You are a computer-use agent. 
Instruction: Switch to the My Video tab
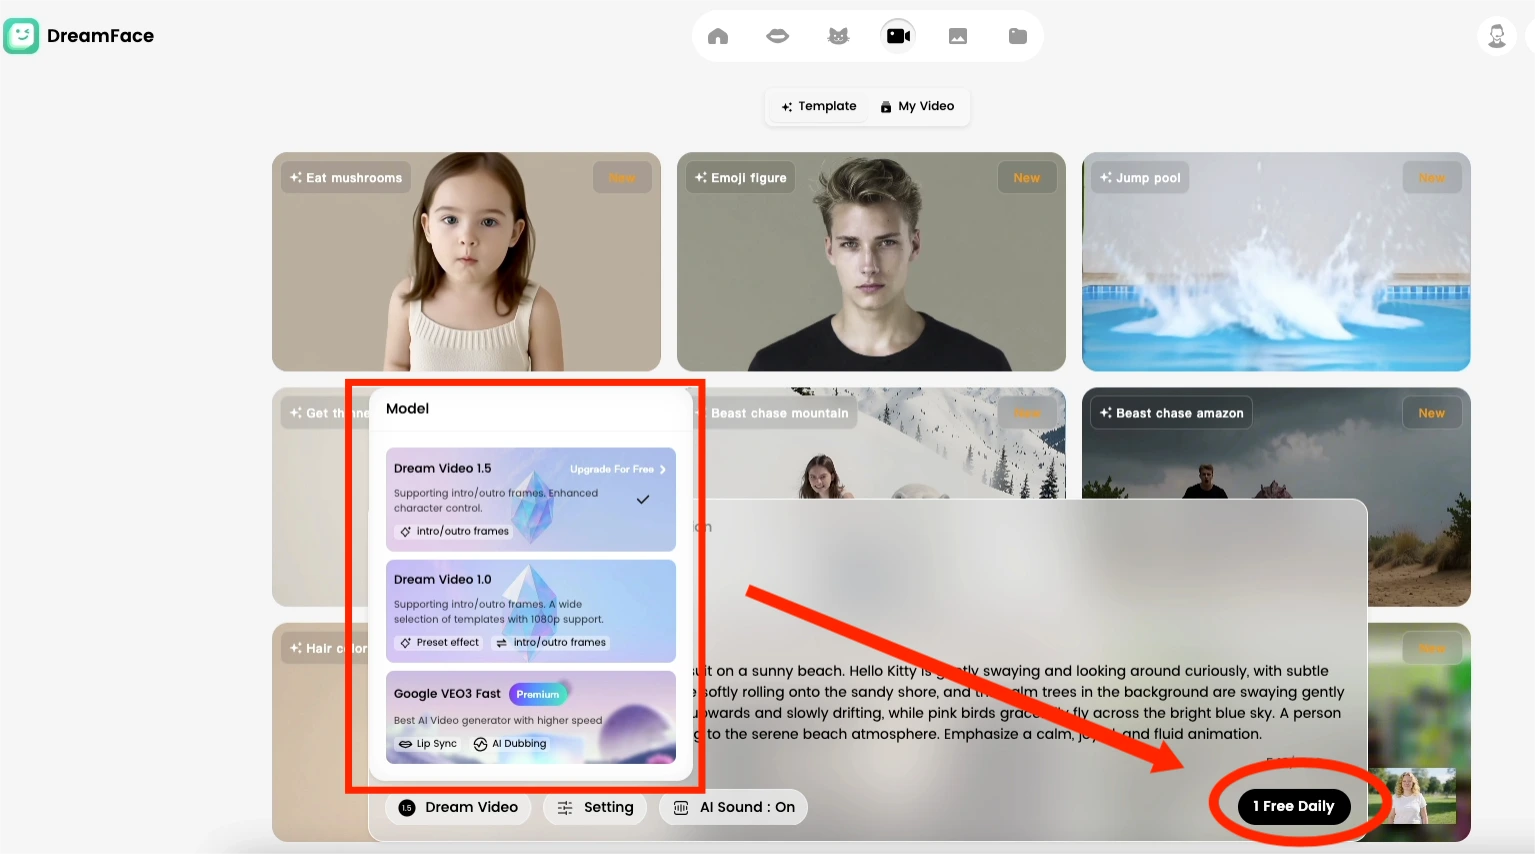(x=917, y=106)
